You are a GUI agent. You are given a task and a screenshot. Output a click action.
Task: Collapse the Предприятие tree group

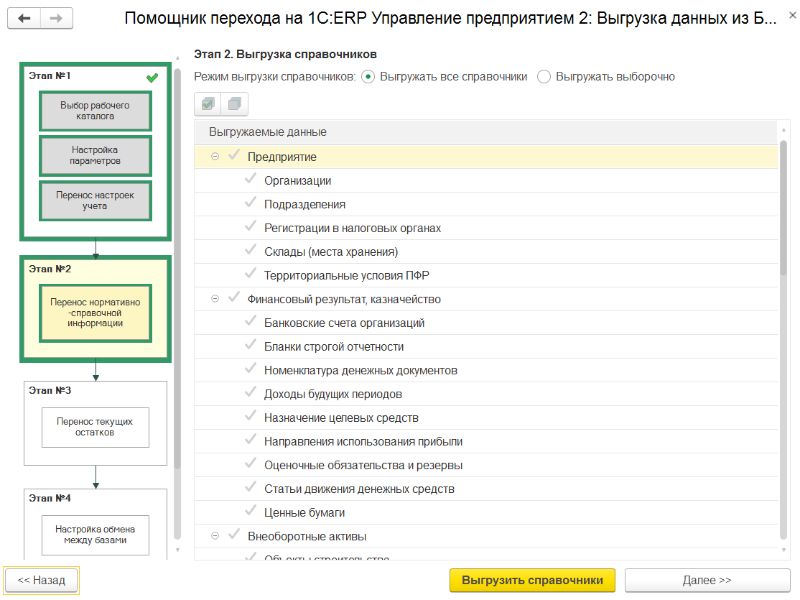(x=215, y=157)
